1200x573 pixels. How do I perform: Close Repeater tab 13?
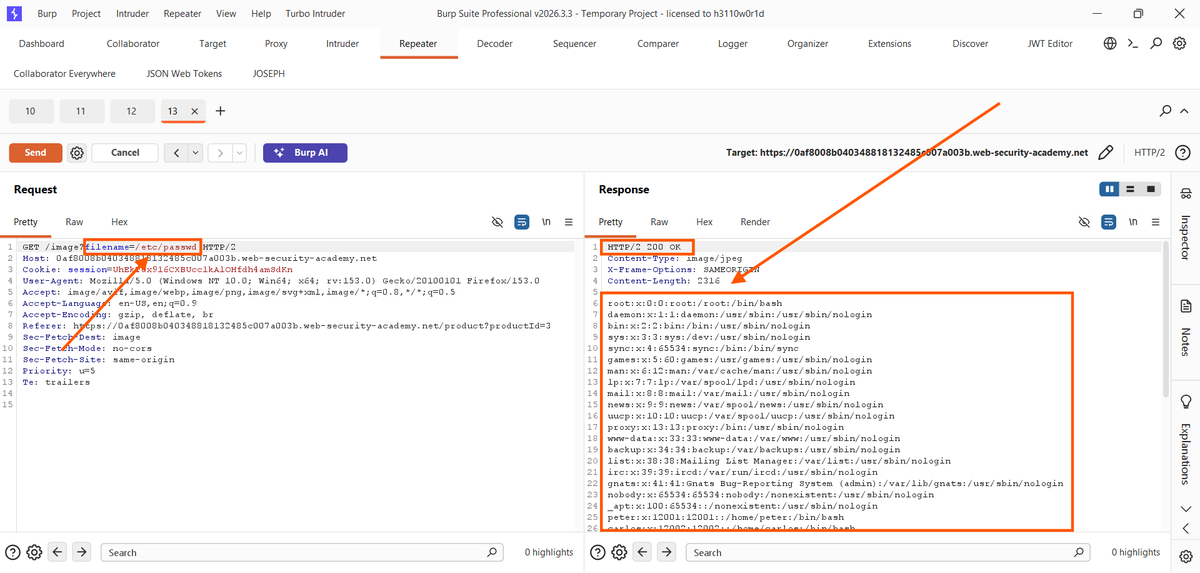(195, 111)
